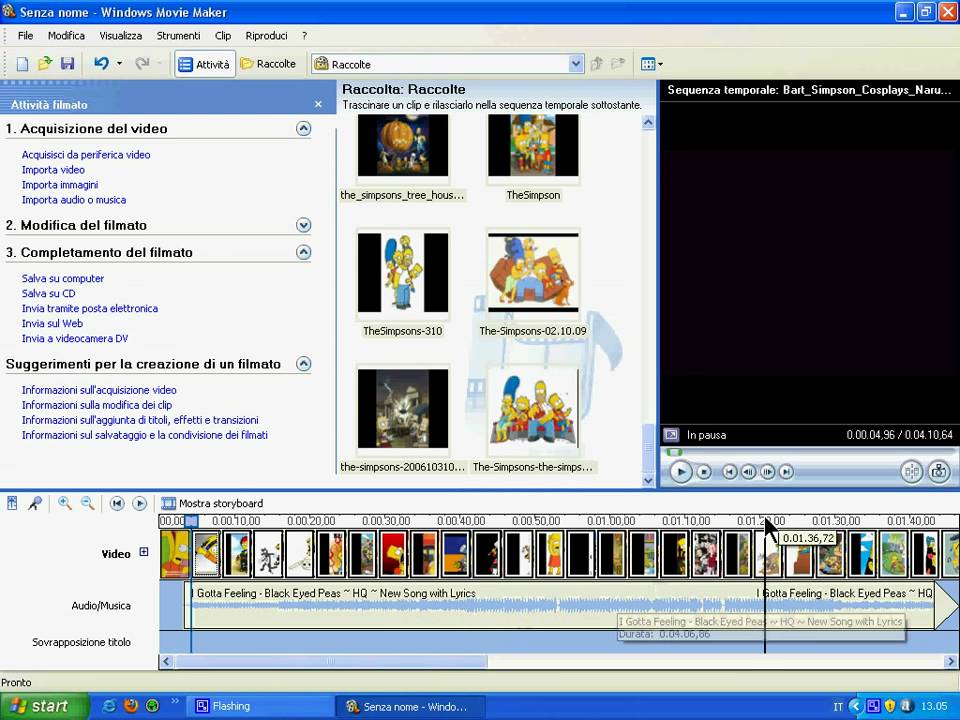
Task: Click the Invia sul Web link
Action: (x=52, y=323)
